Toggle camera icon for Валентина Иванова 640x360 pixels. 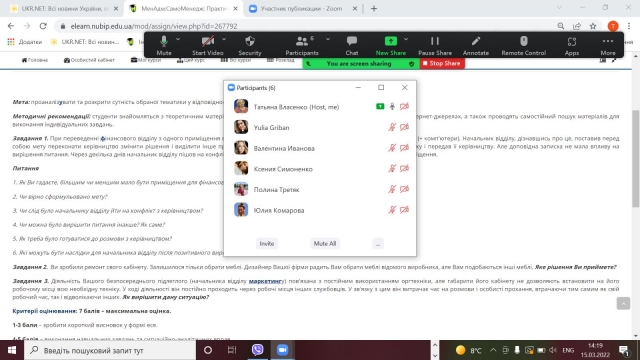[404, 148]
